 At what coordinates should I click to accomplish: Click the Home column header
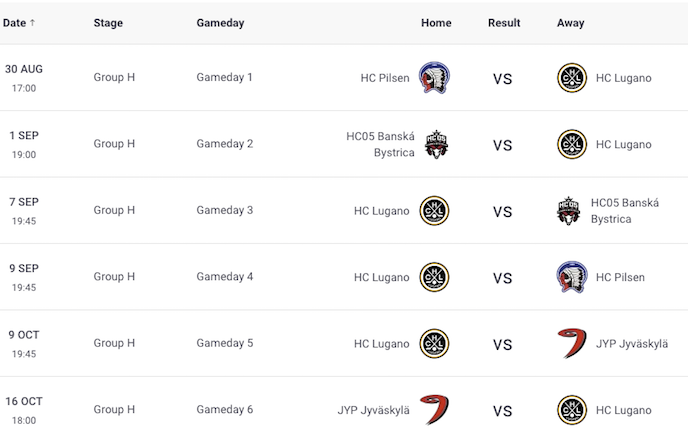pyautogui.click(x=436, y=23)
